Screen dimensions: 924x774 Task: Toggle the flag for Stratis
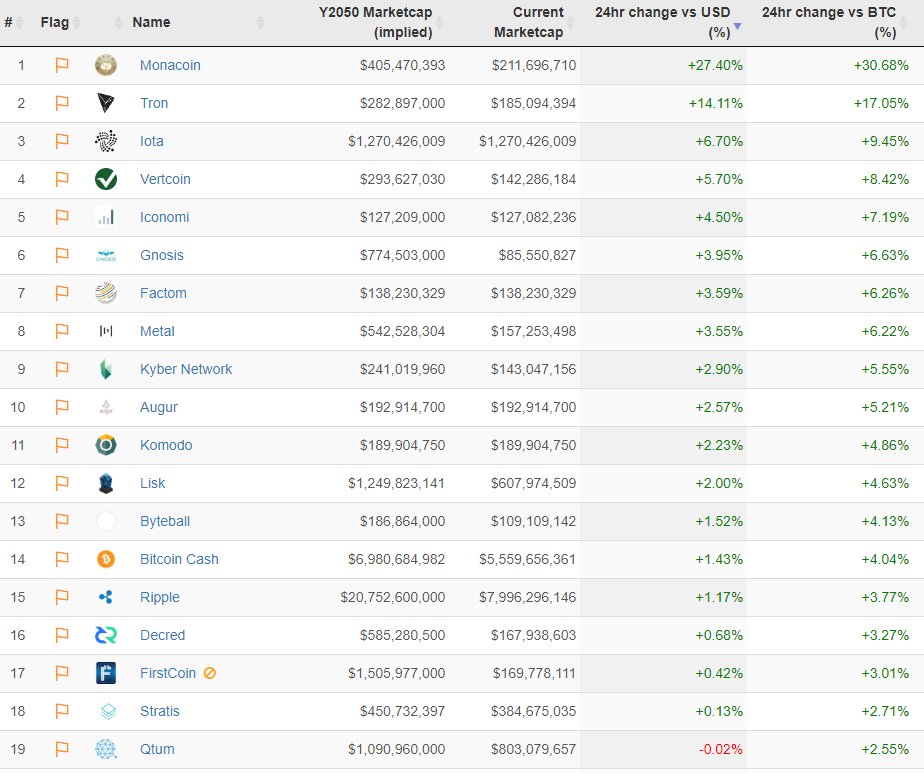pos(62,711)
